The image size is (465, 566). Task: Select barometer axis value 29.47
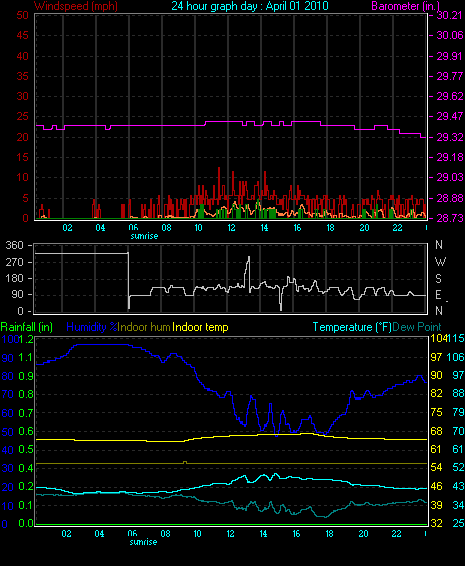pos(449,116)
